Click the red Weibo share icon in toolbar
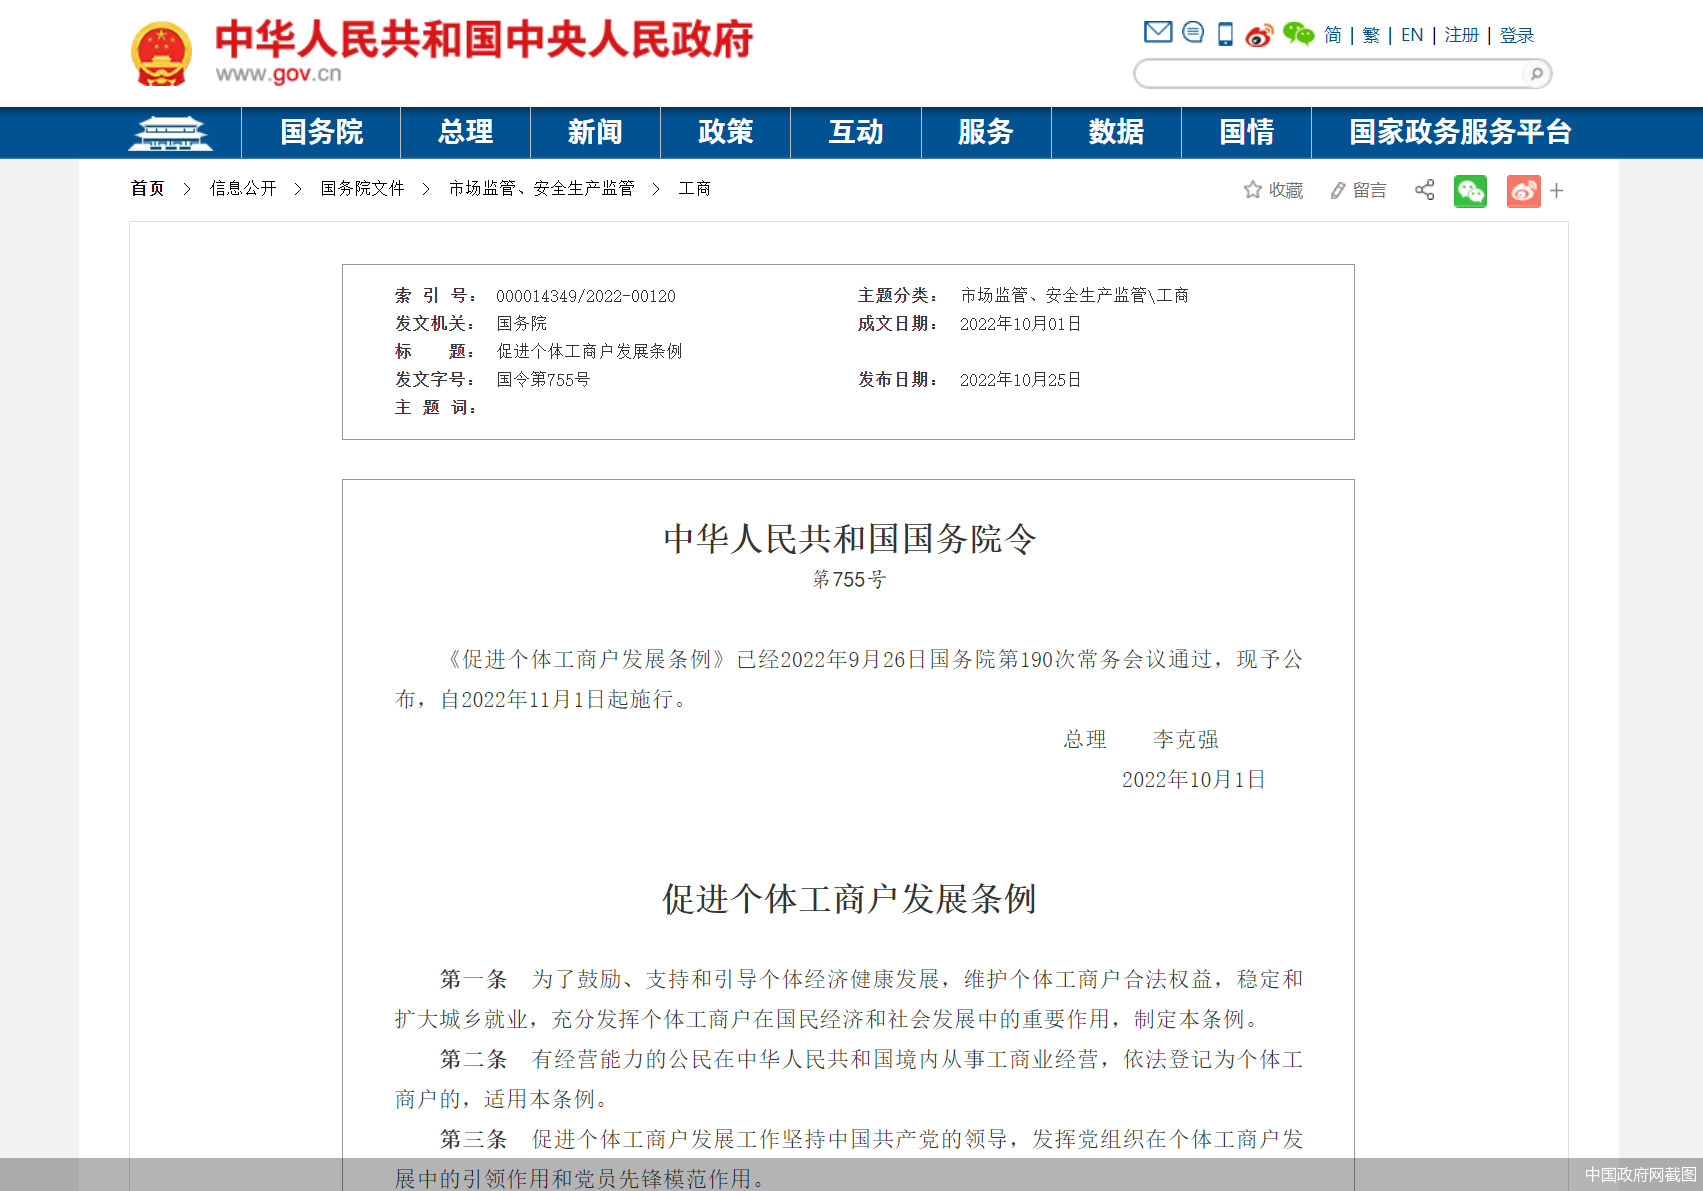The image size is (1703, 1191). pyautogui.click(x=1522, y=190)
